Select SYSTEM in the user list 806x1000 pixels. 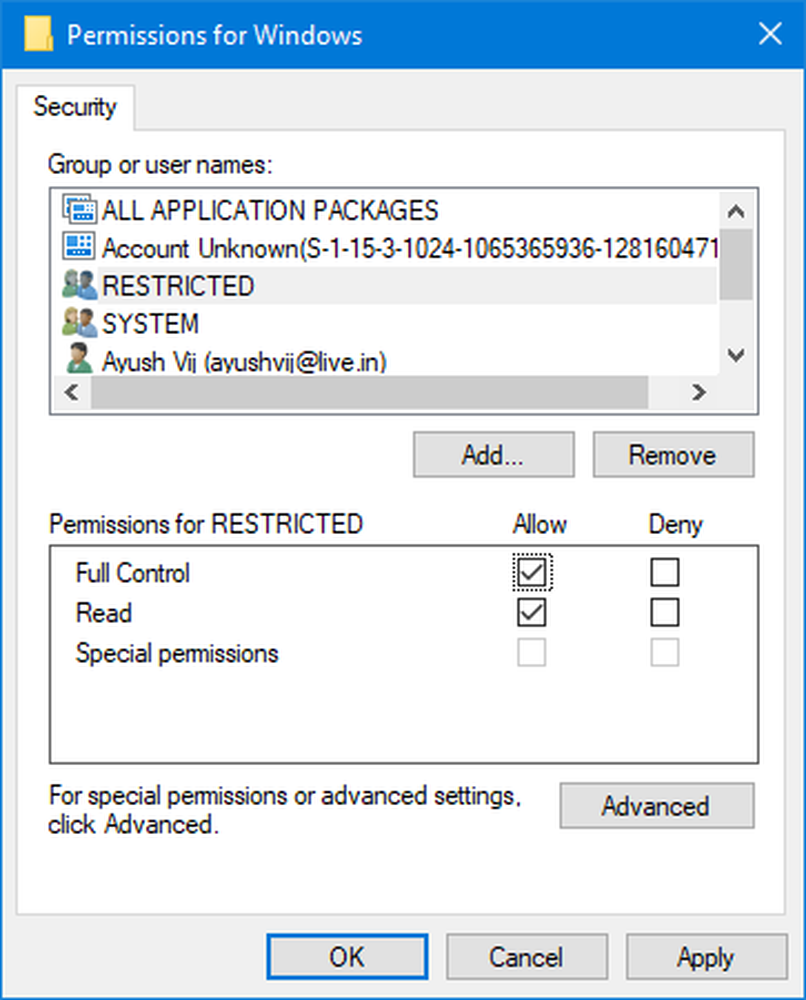tap(150, 324)
